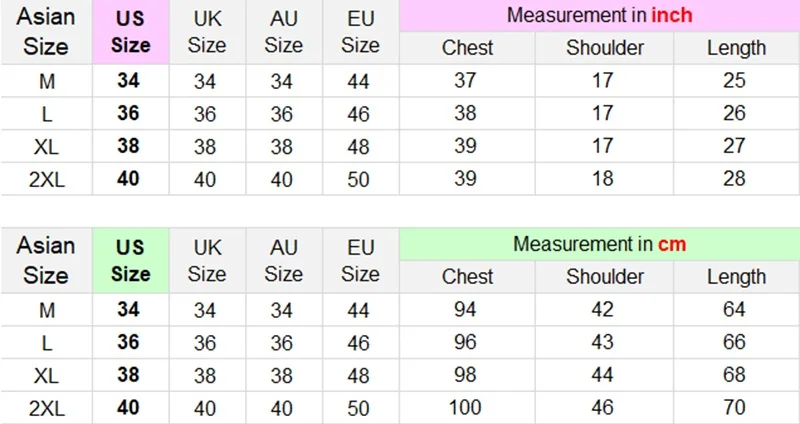Select the "Measurement in inch" header
The image size is (800, 424).
[599, 15]
